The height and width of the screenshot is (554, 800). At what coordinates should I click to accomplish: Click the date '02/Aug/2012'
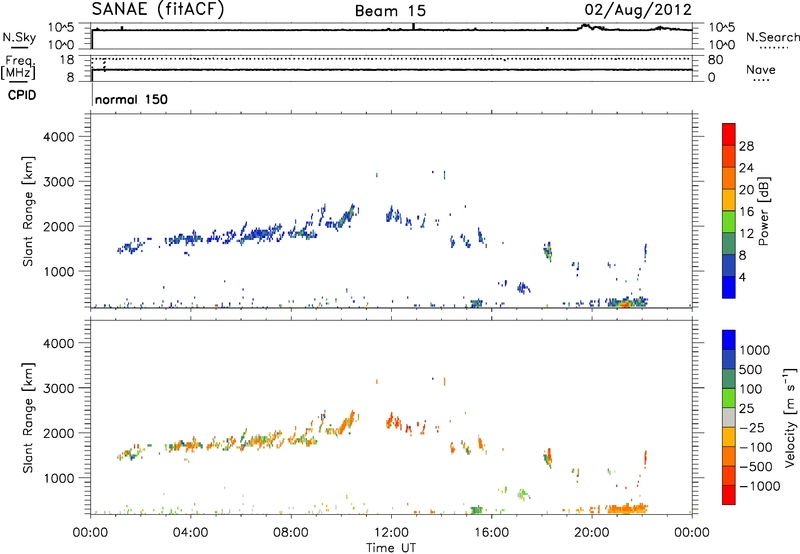click(x=638, y=10)
